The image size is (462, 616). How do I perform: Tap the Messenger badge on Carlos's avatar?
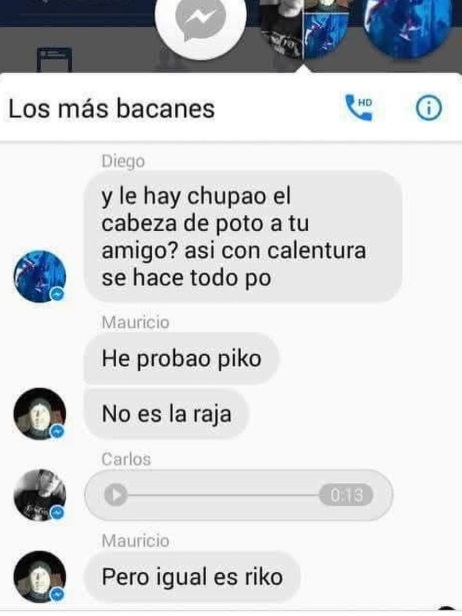[x=57, y=512]
